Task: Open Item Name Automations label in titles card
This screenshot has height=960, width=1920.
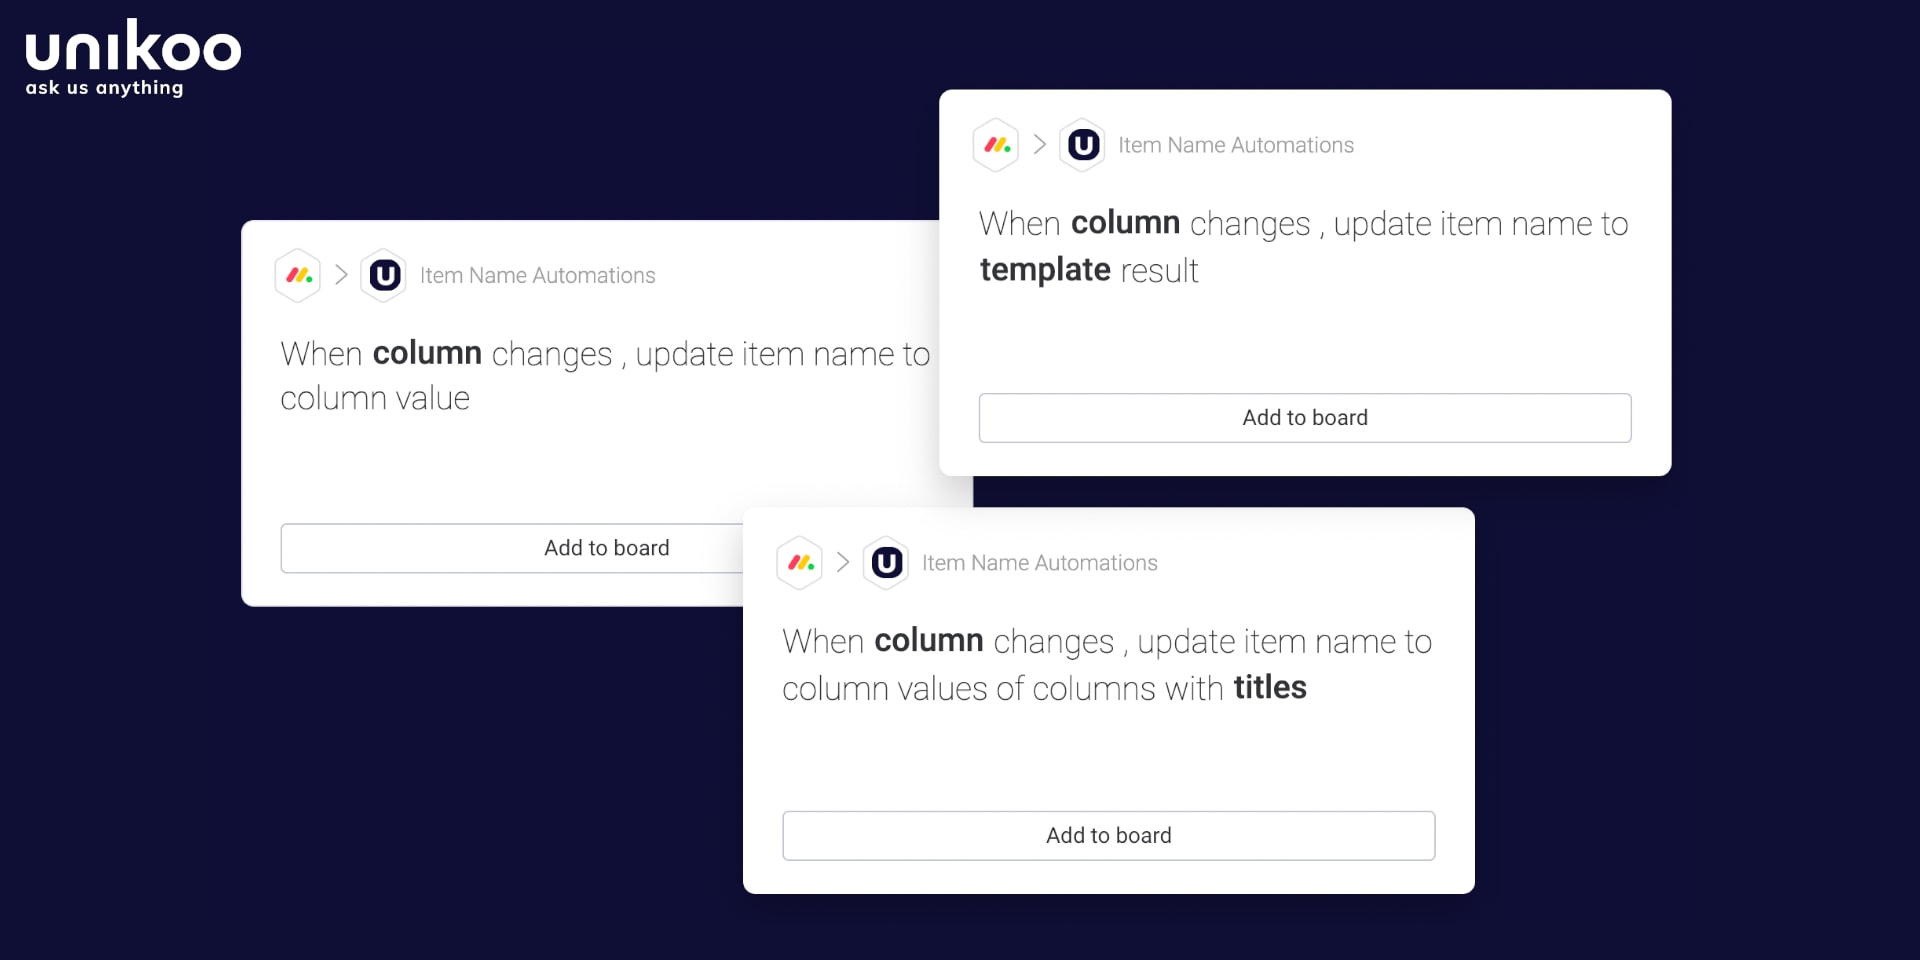Action: (1040, 563)
